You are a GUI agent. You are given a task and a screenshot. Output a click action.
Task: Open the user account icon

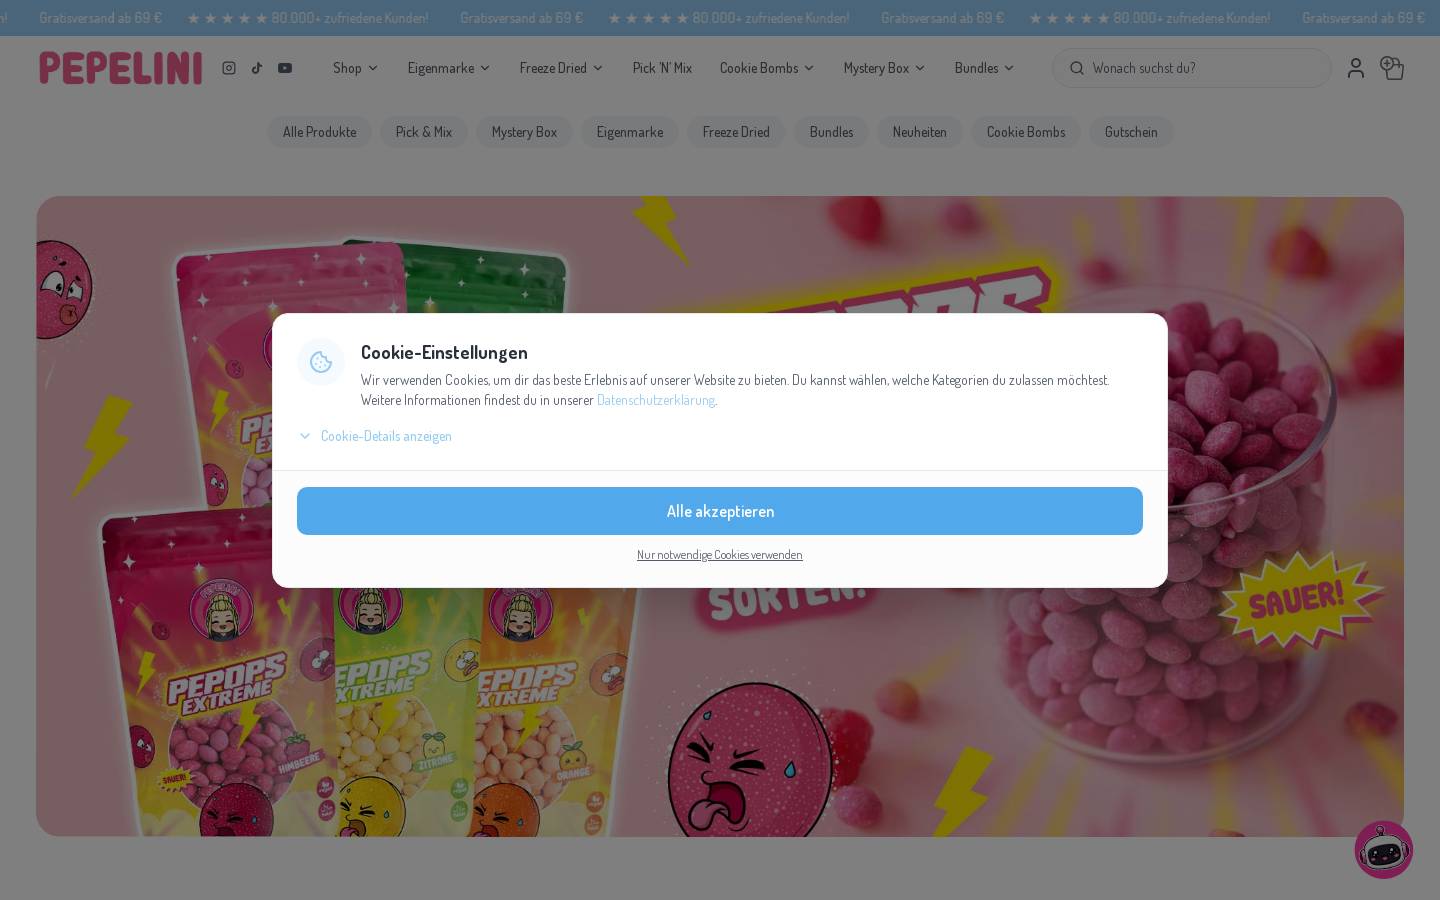pos(1356,68)
